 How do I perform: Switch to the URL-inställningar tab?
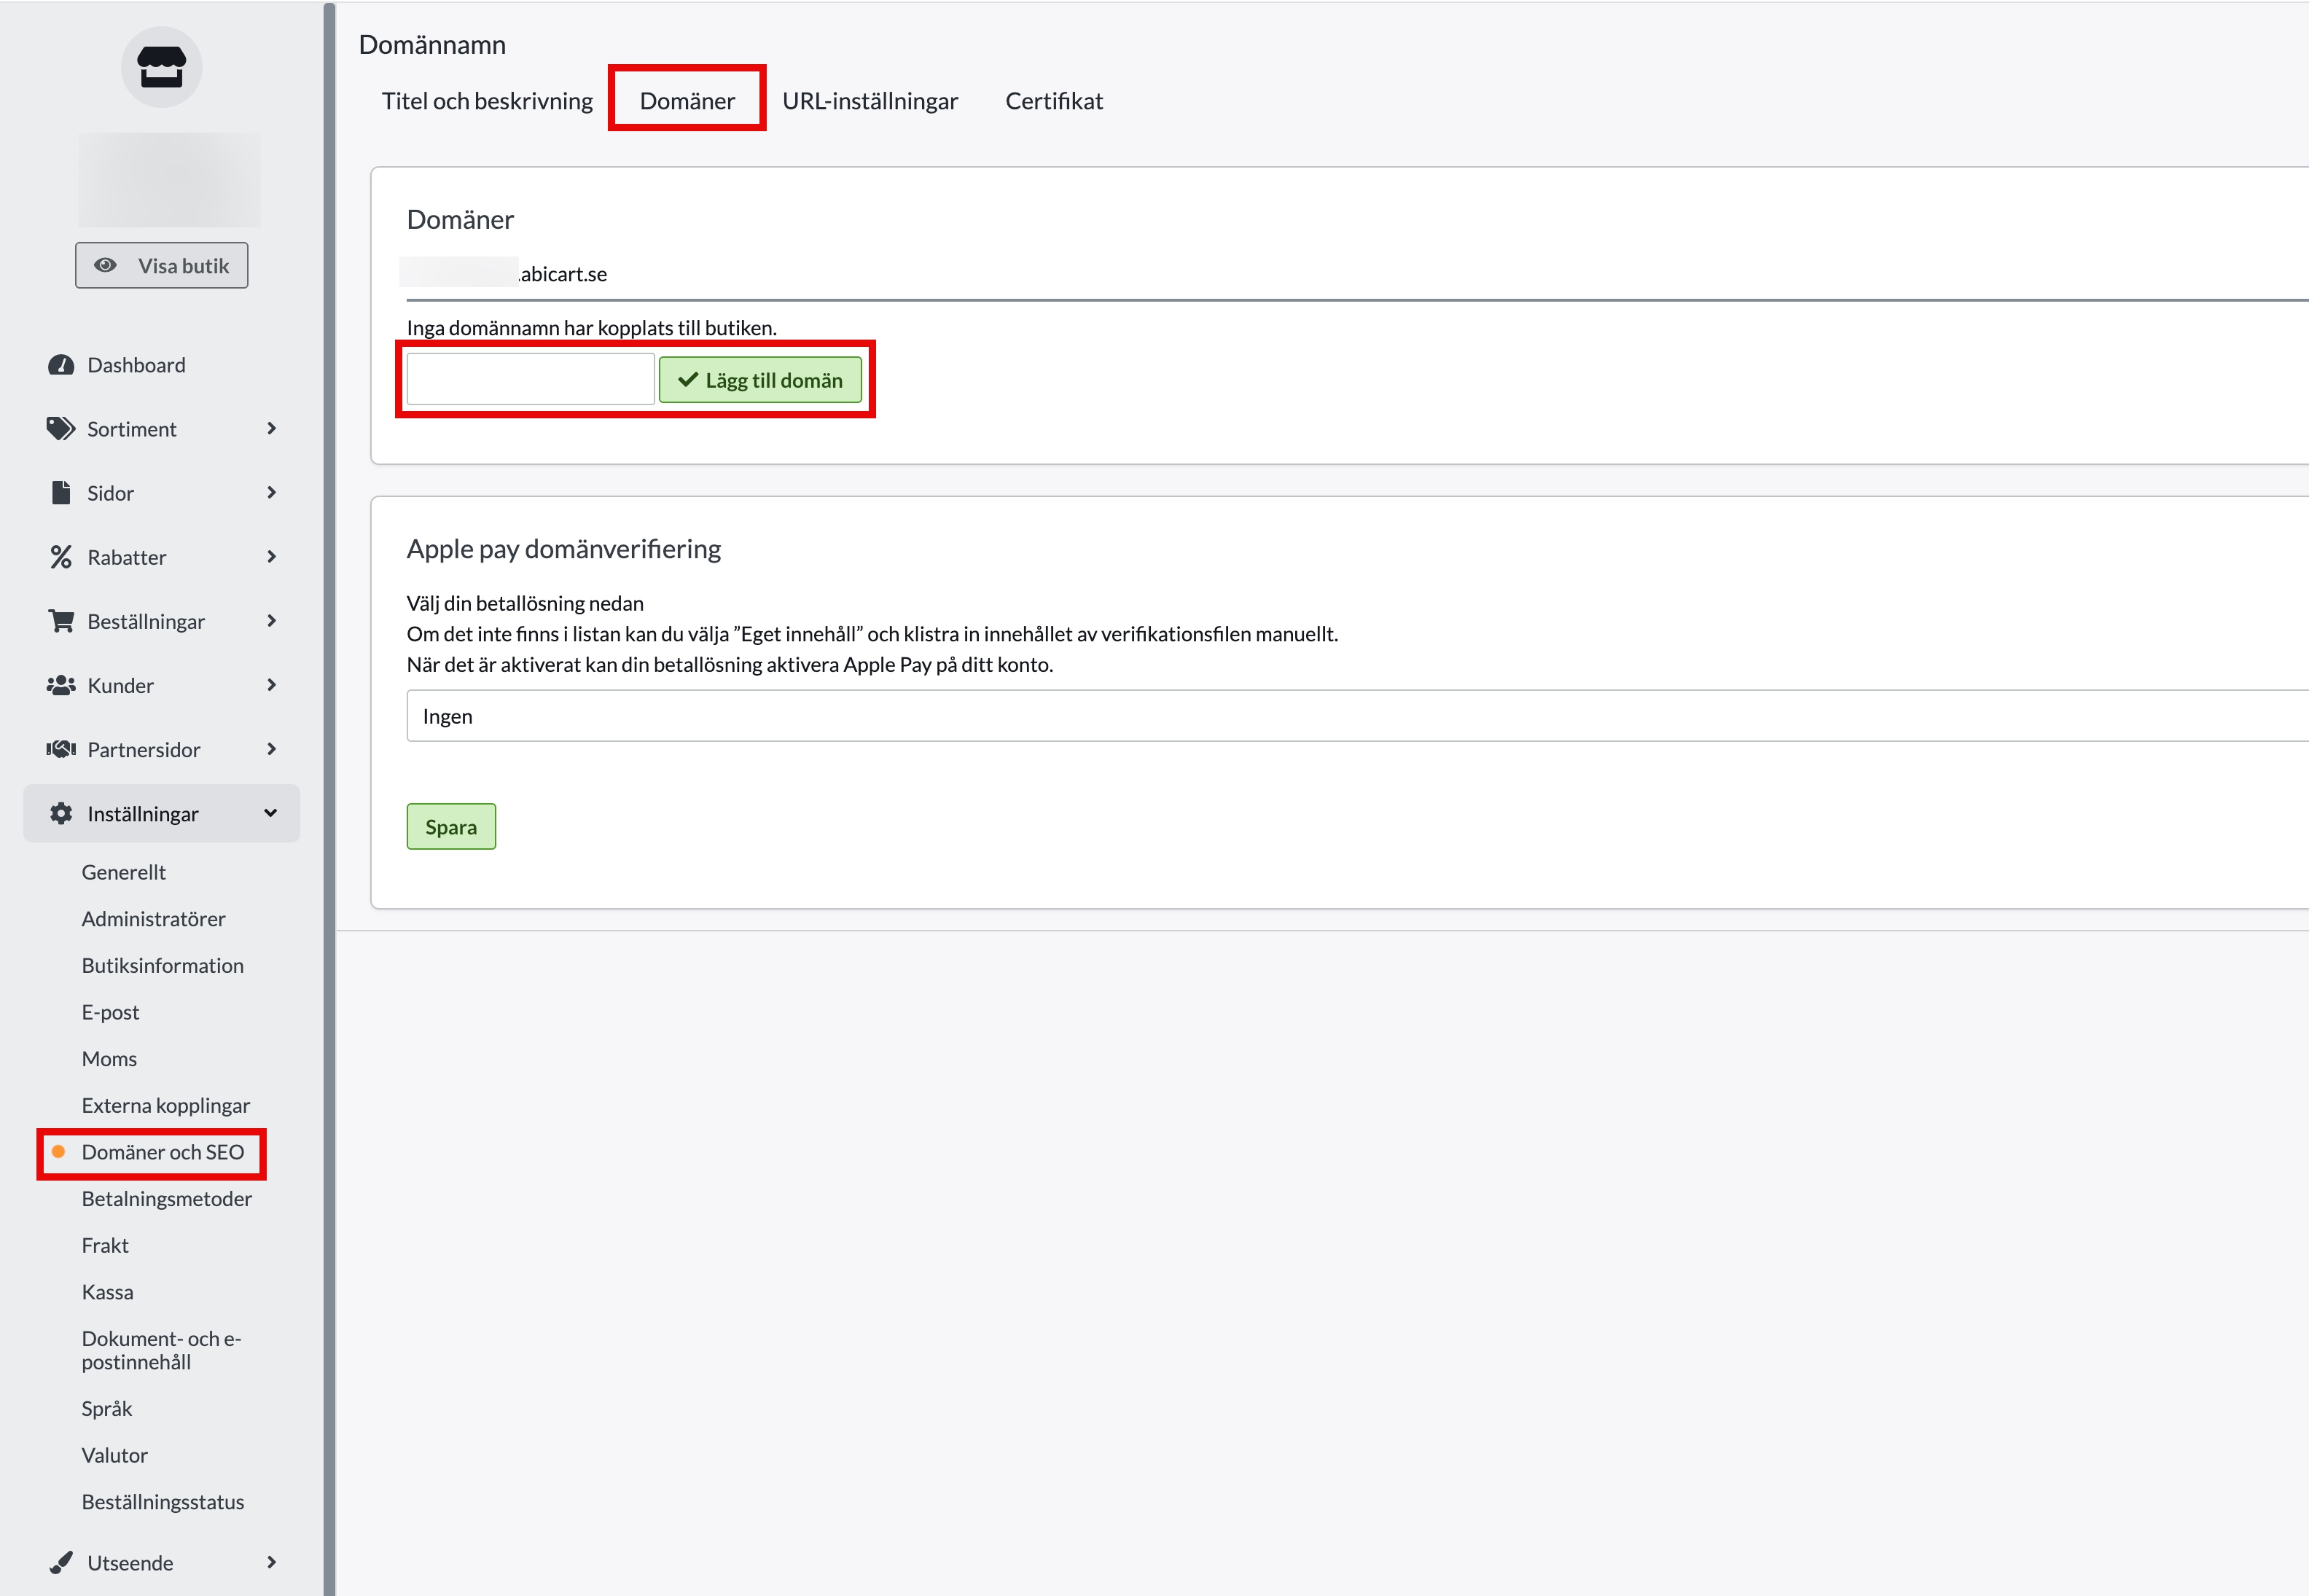(869, 101)
